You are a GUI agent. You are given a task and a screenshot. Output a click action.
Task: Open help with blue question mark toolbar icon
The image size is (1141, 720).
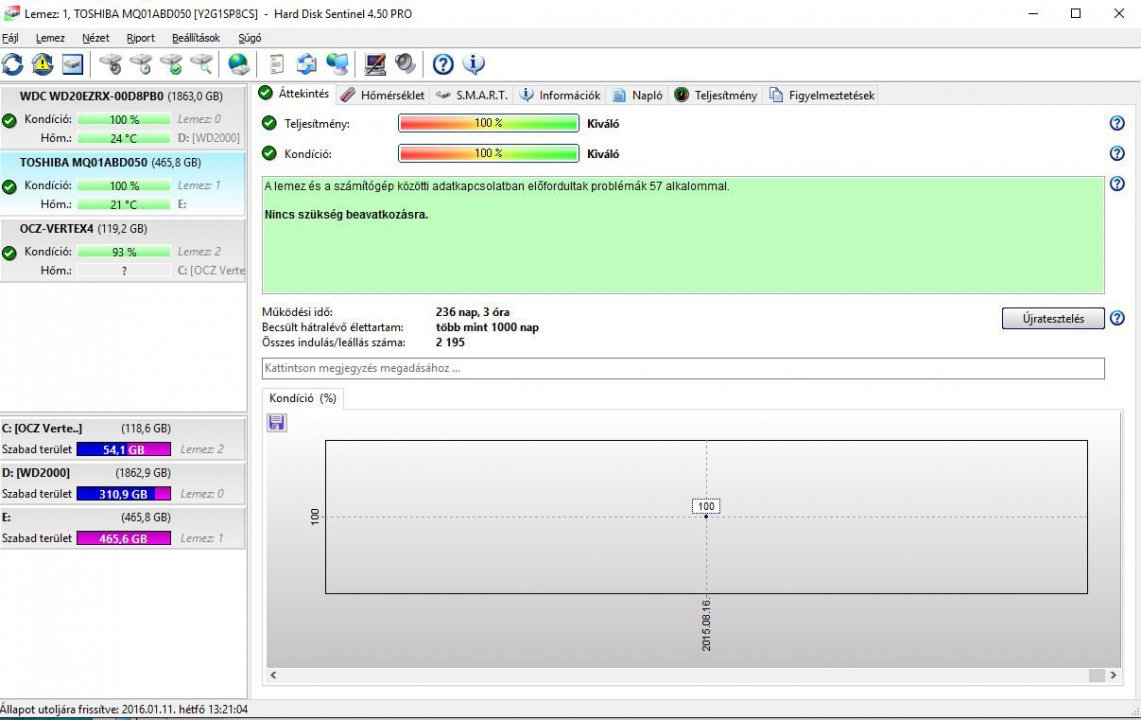coord(443,65)
